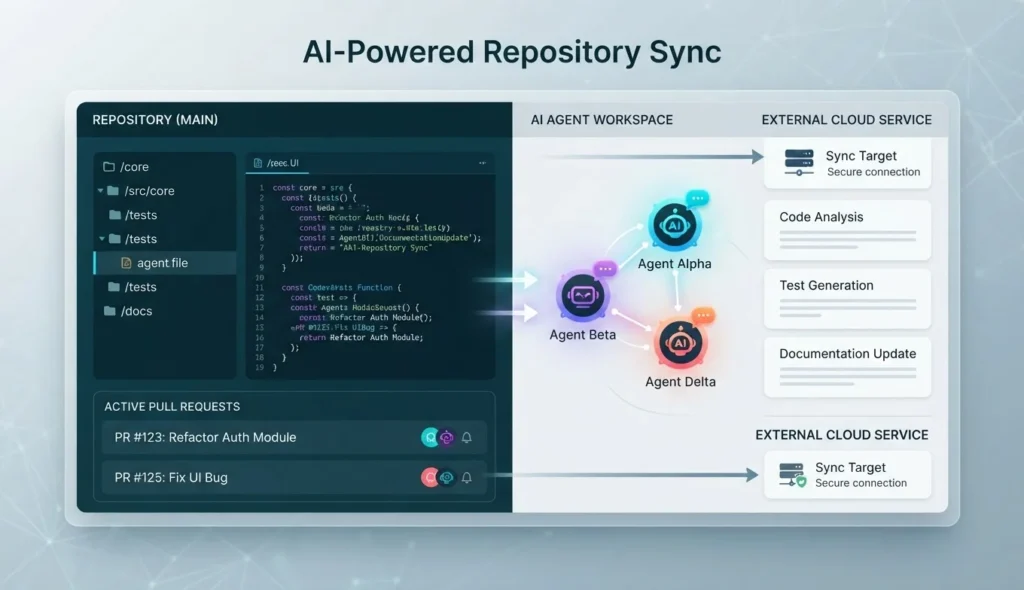Open the Documentation Update card
The image size is (1024, 590).
coord(847,367)
